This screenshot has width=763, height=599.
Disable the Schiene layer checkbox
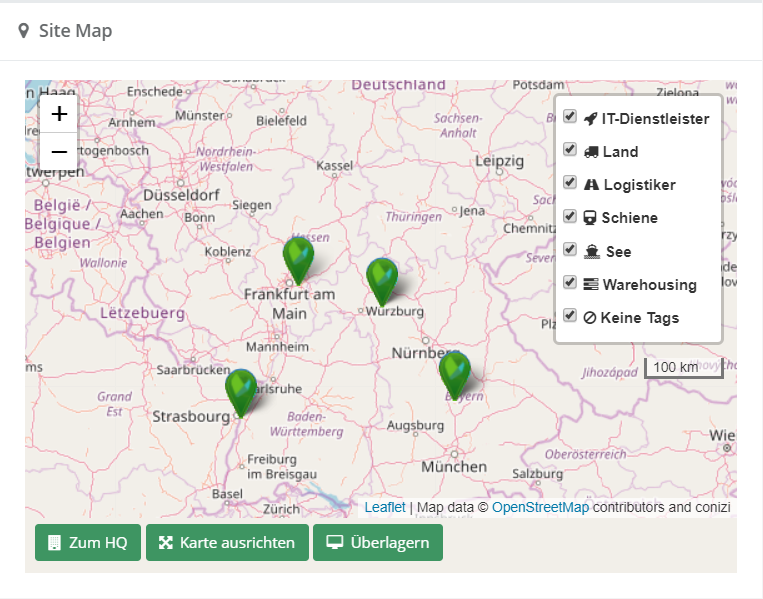[x=570, y=215]
